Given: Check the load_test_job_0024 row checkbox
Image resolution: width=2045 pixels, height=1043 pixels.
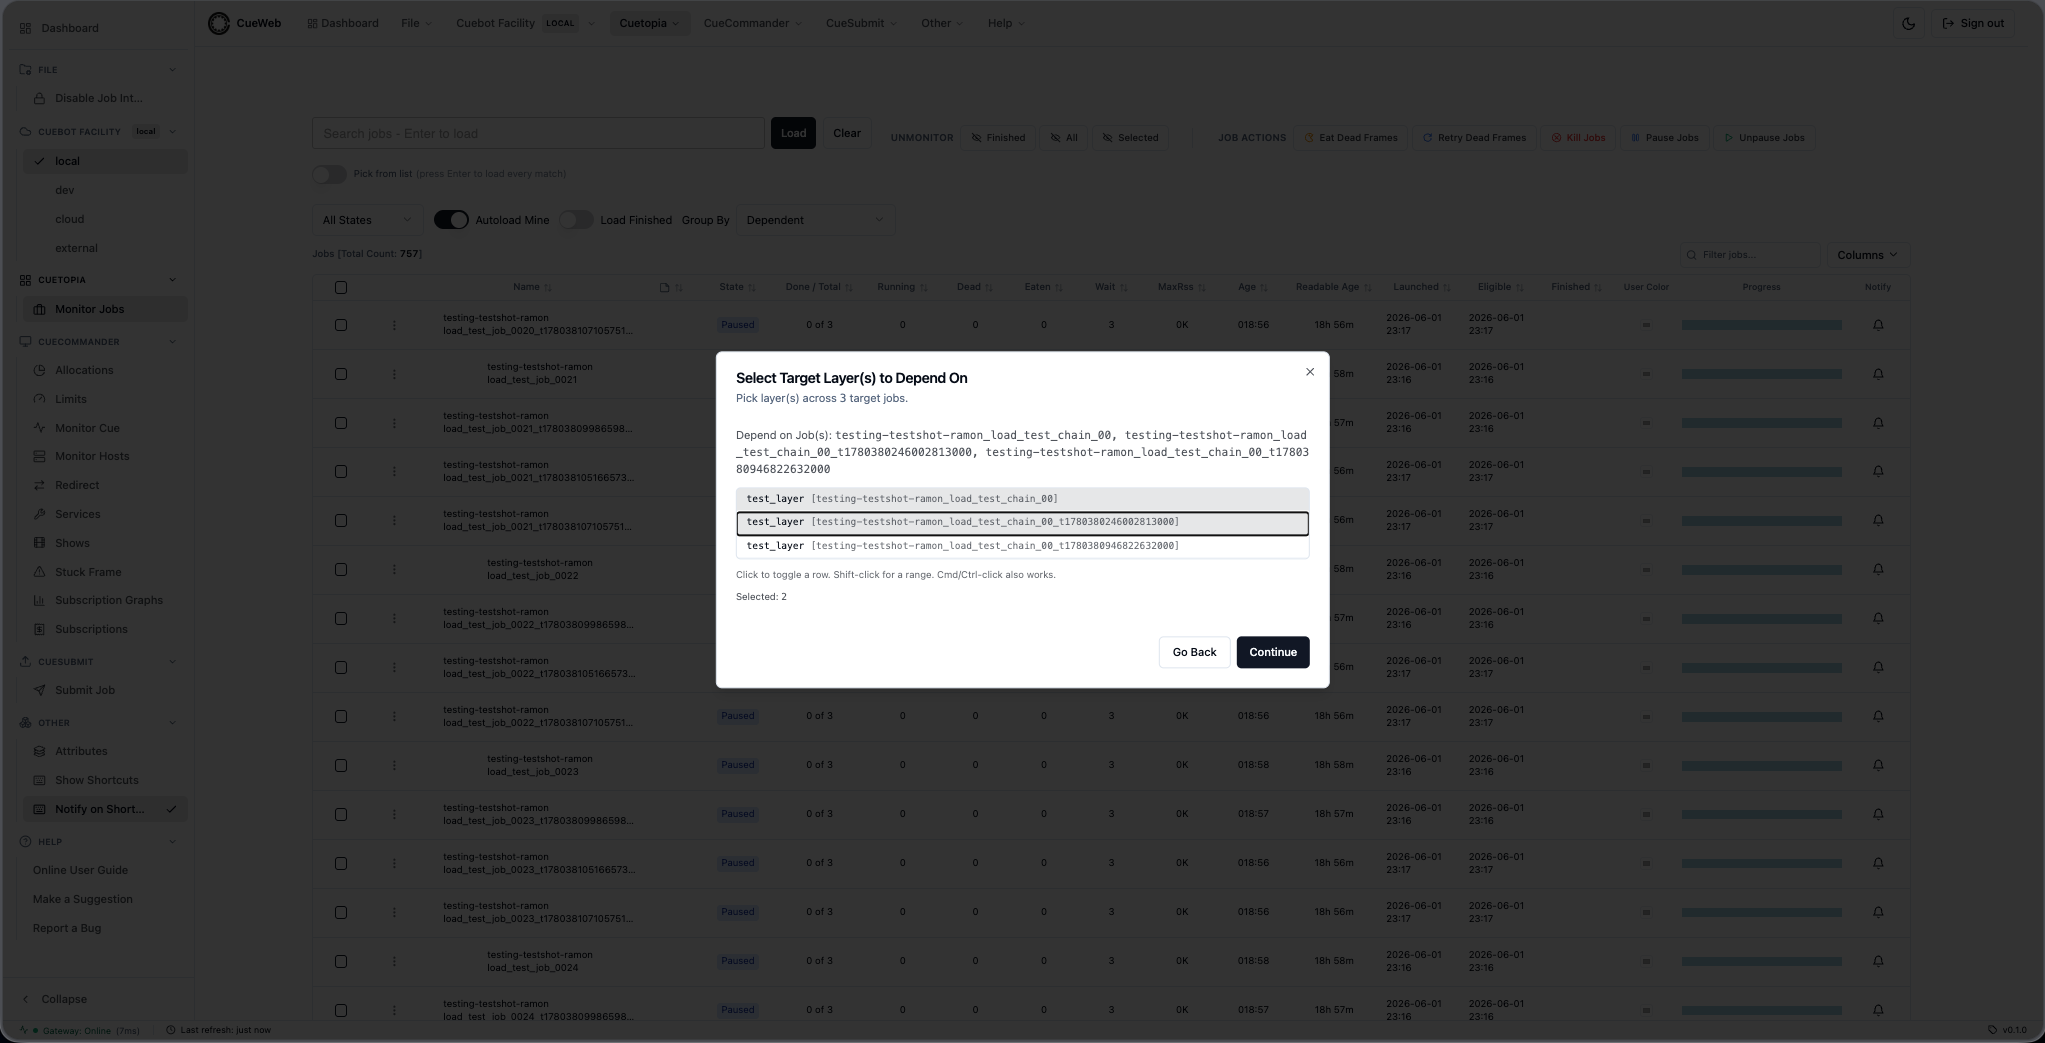Looking at the screenshot, I should 341,962.
